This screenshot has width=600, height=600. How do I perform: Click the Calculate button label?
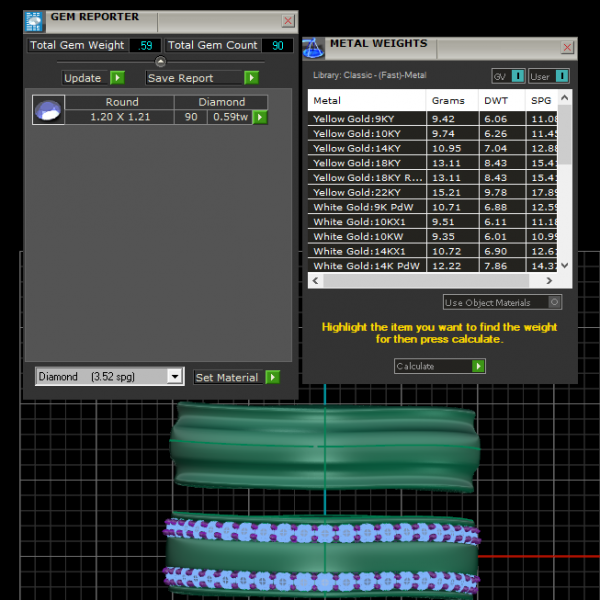(x=416, y=366)
